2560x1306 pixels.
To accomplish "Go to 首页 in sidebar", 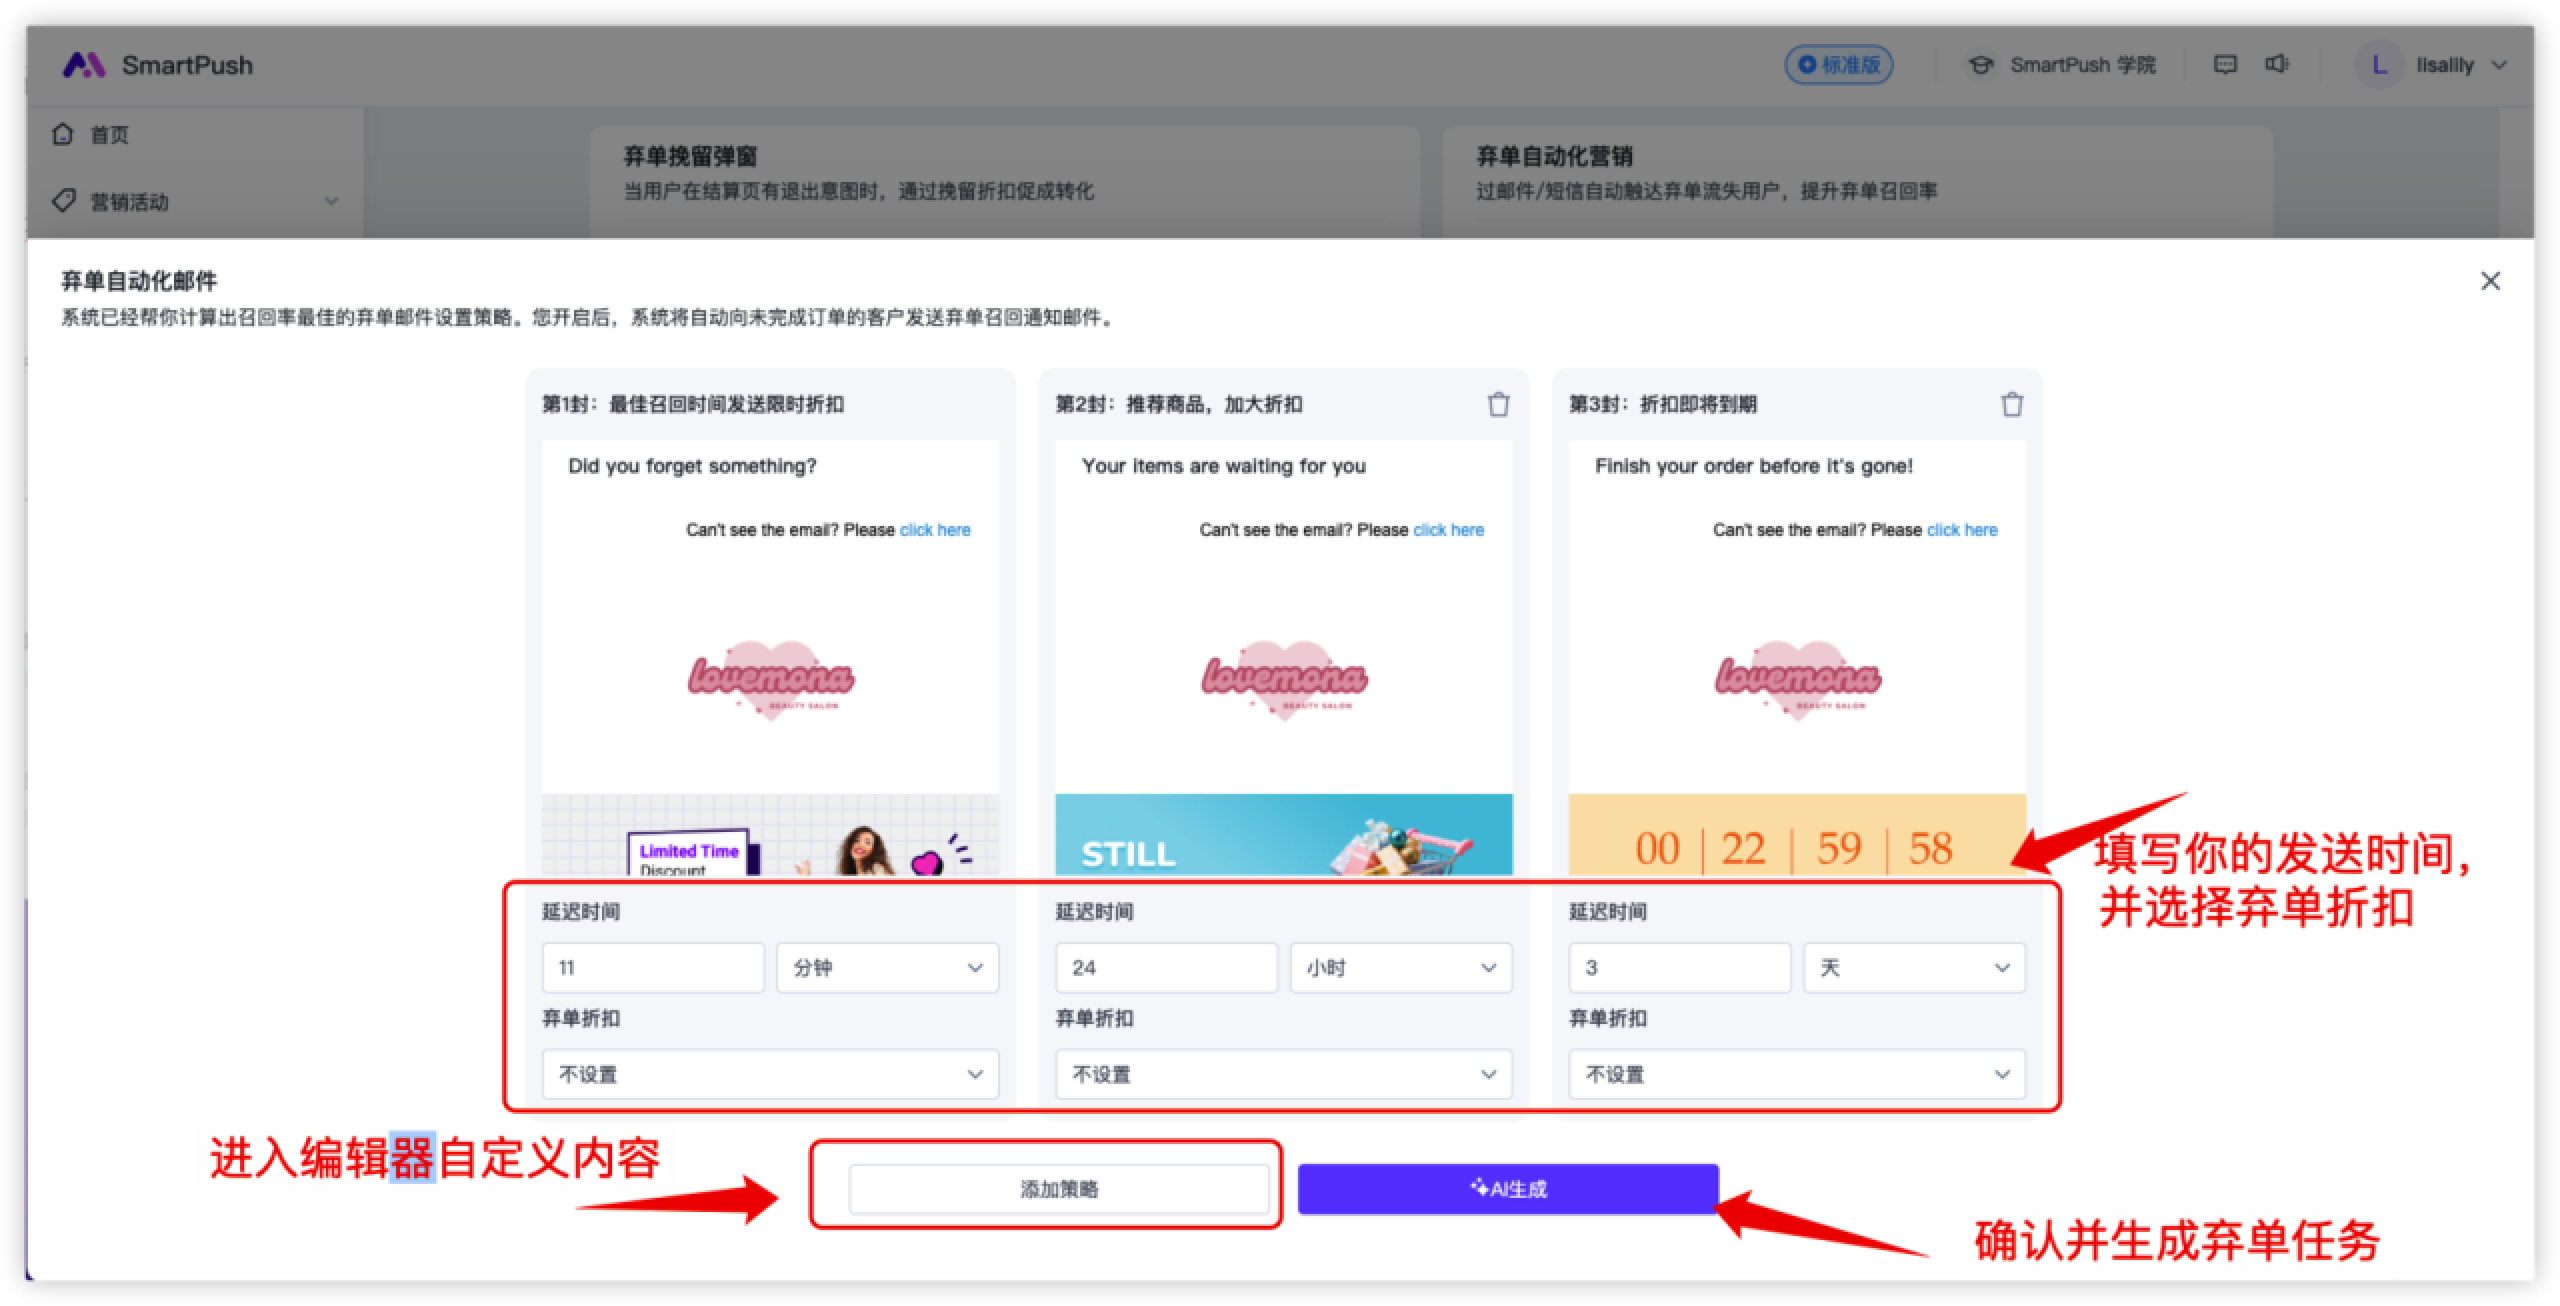I will pyautogui.click(x=109, y=135).
